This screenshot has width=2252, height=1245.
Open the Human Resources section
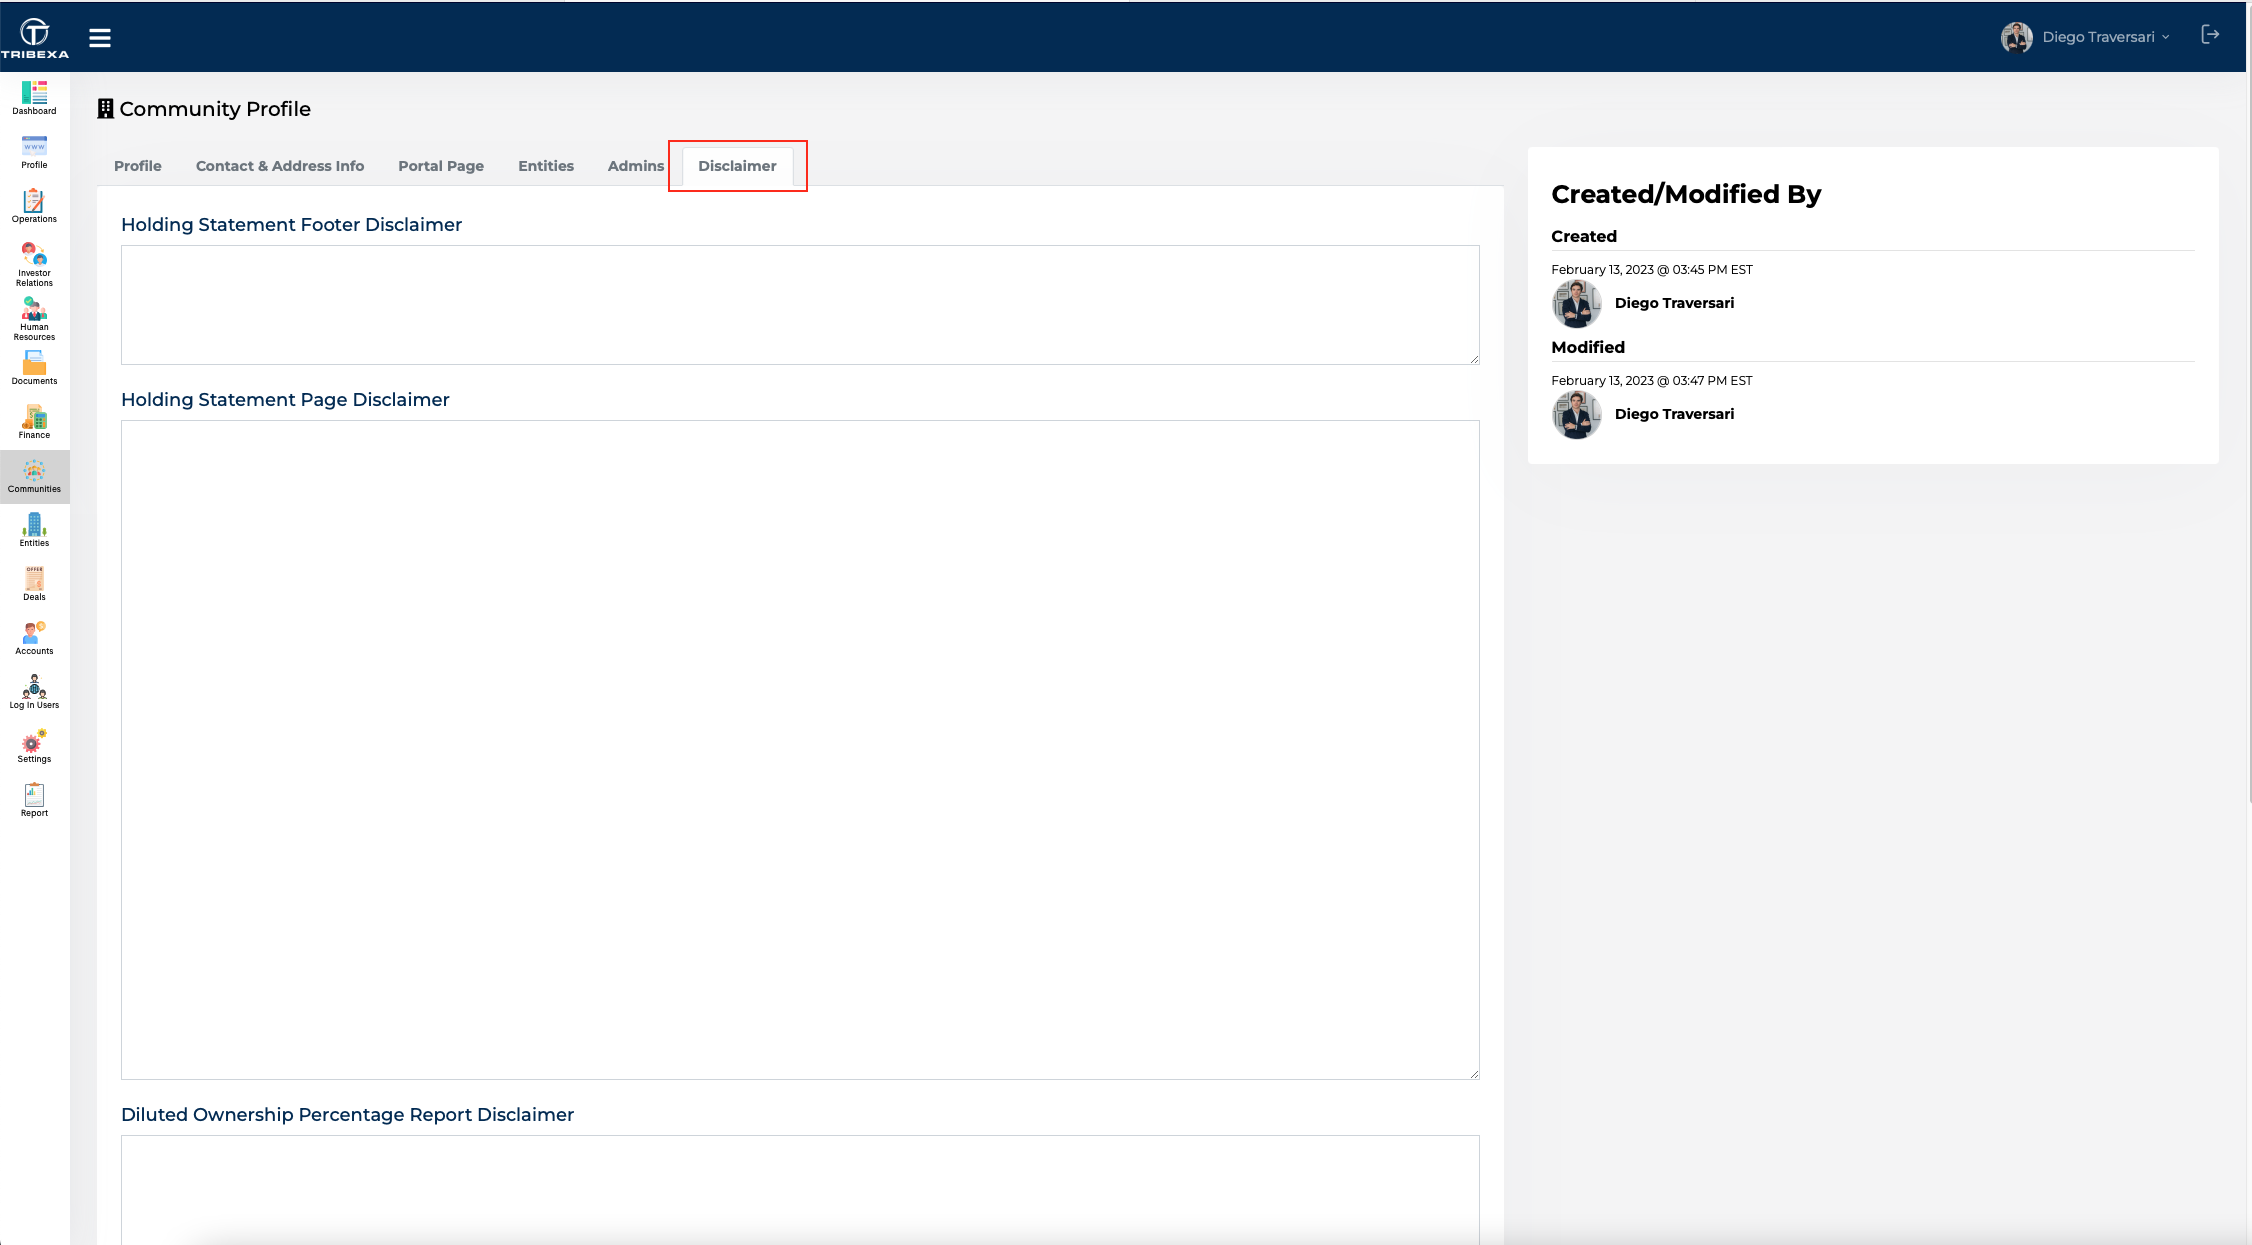[x=33, y=318]
